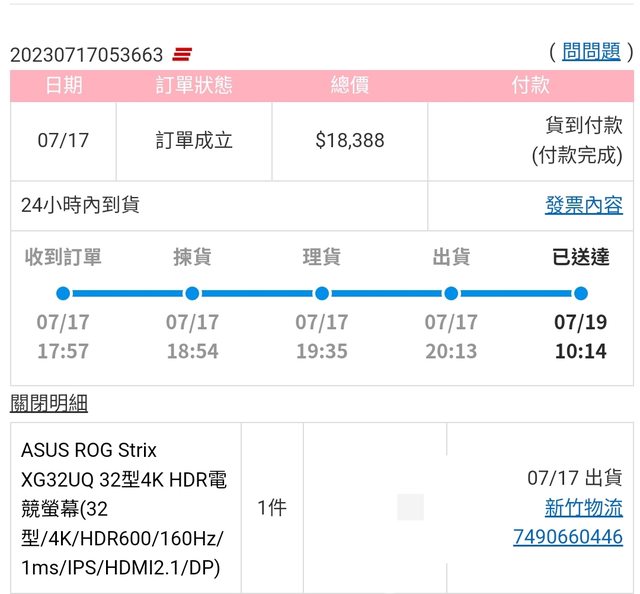Click order number 20230717053663
This screenshot has height=594, width=640.
87,54
